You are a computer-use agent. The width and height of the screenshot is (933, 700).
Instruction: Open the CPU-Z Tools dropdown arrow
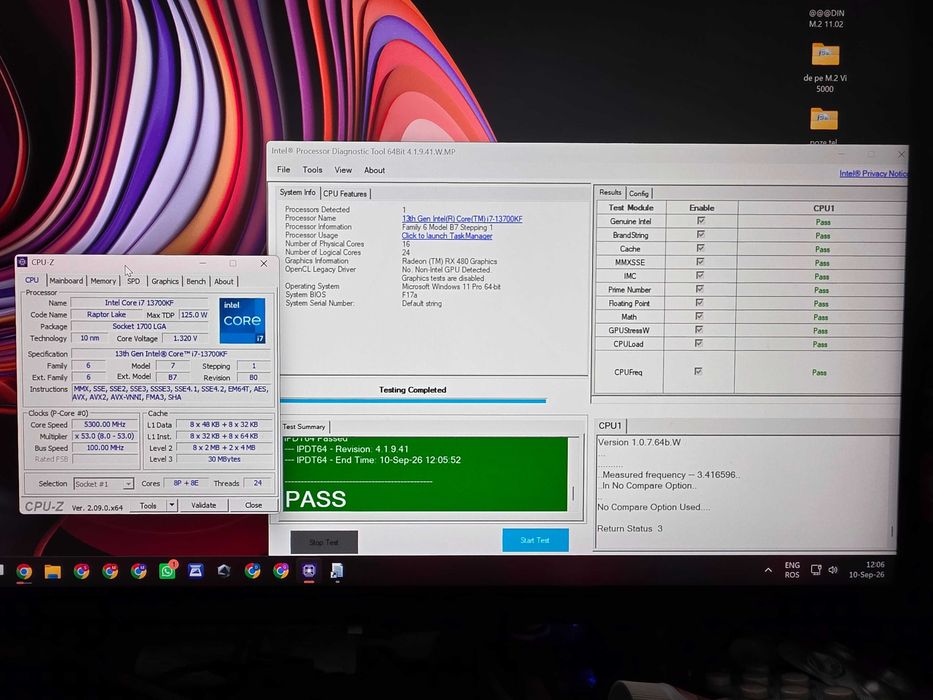click(172, 505)
